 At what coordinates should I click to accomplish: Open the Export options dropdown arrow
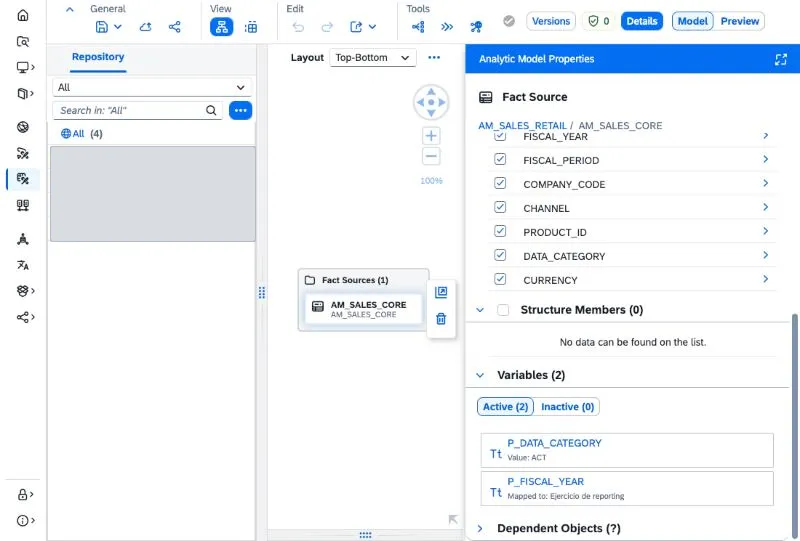click(372, 27)
